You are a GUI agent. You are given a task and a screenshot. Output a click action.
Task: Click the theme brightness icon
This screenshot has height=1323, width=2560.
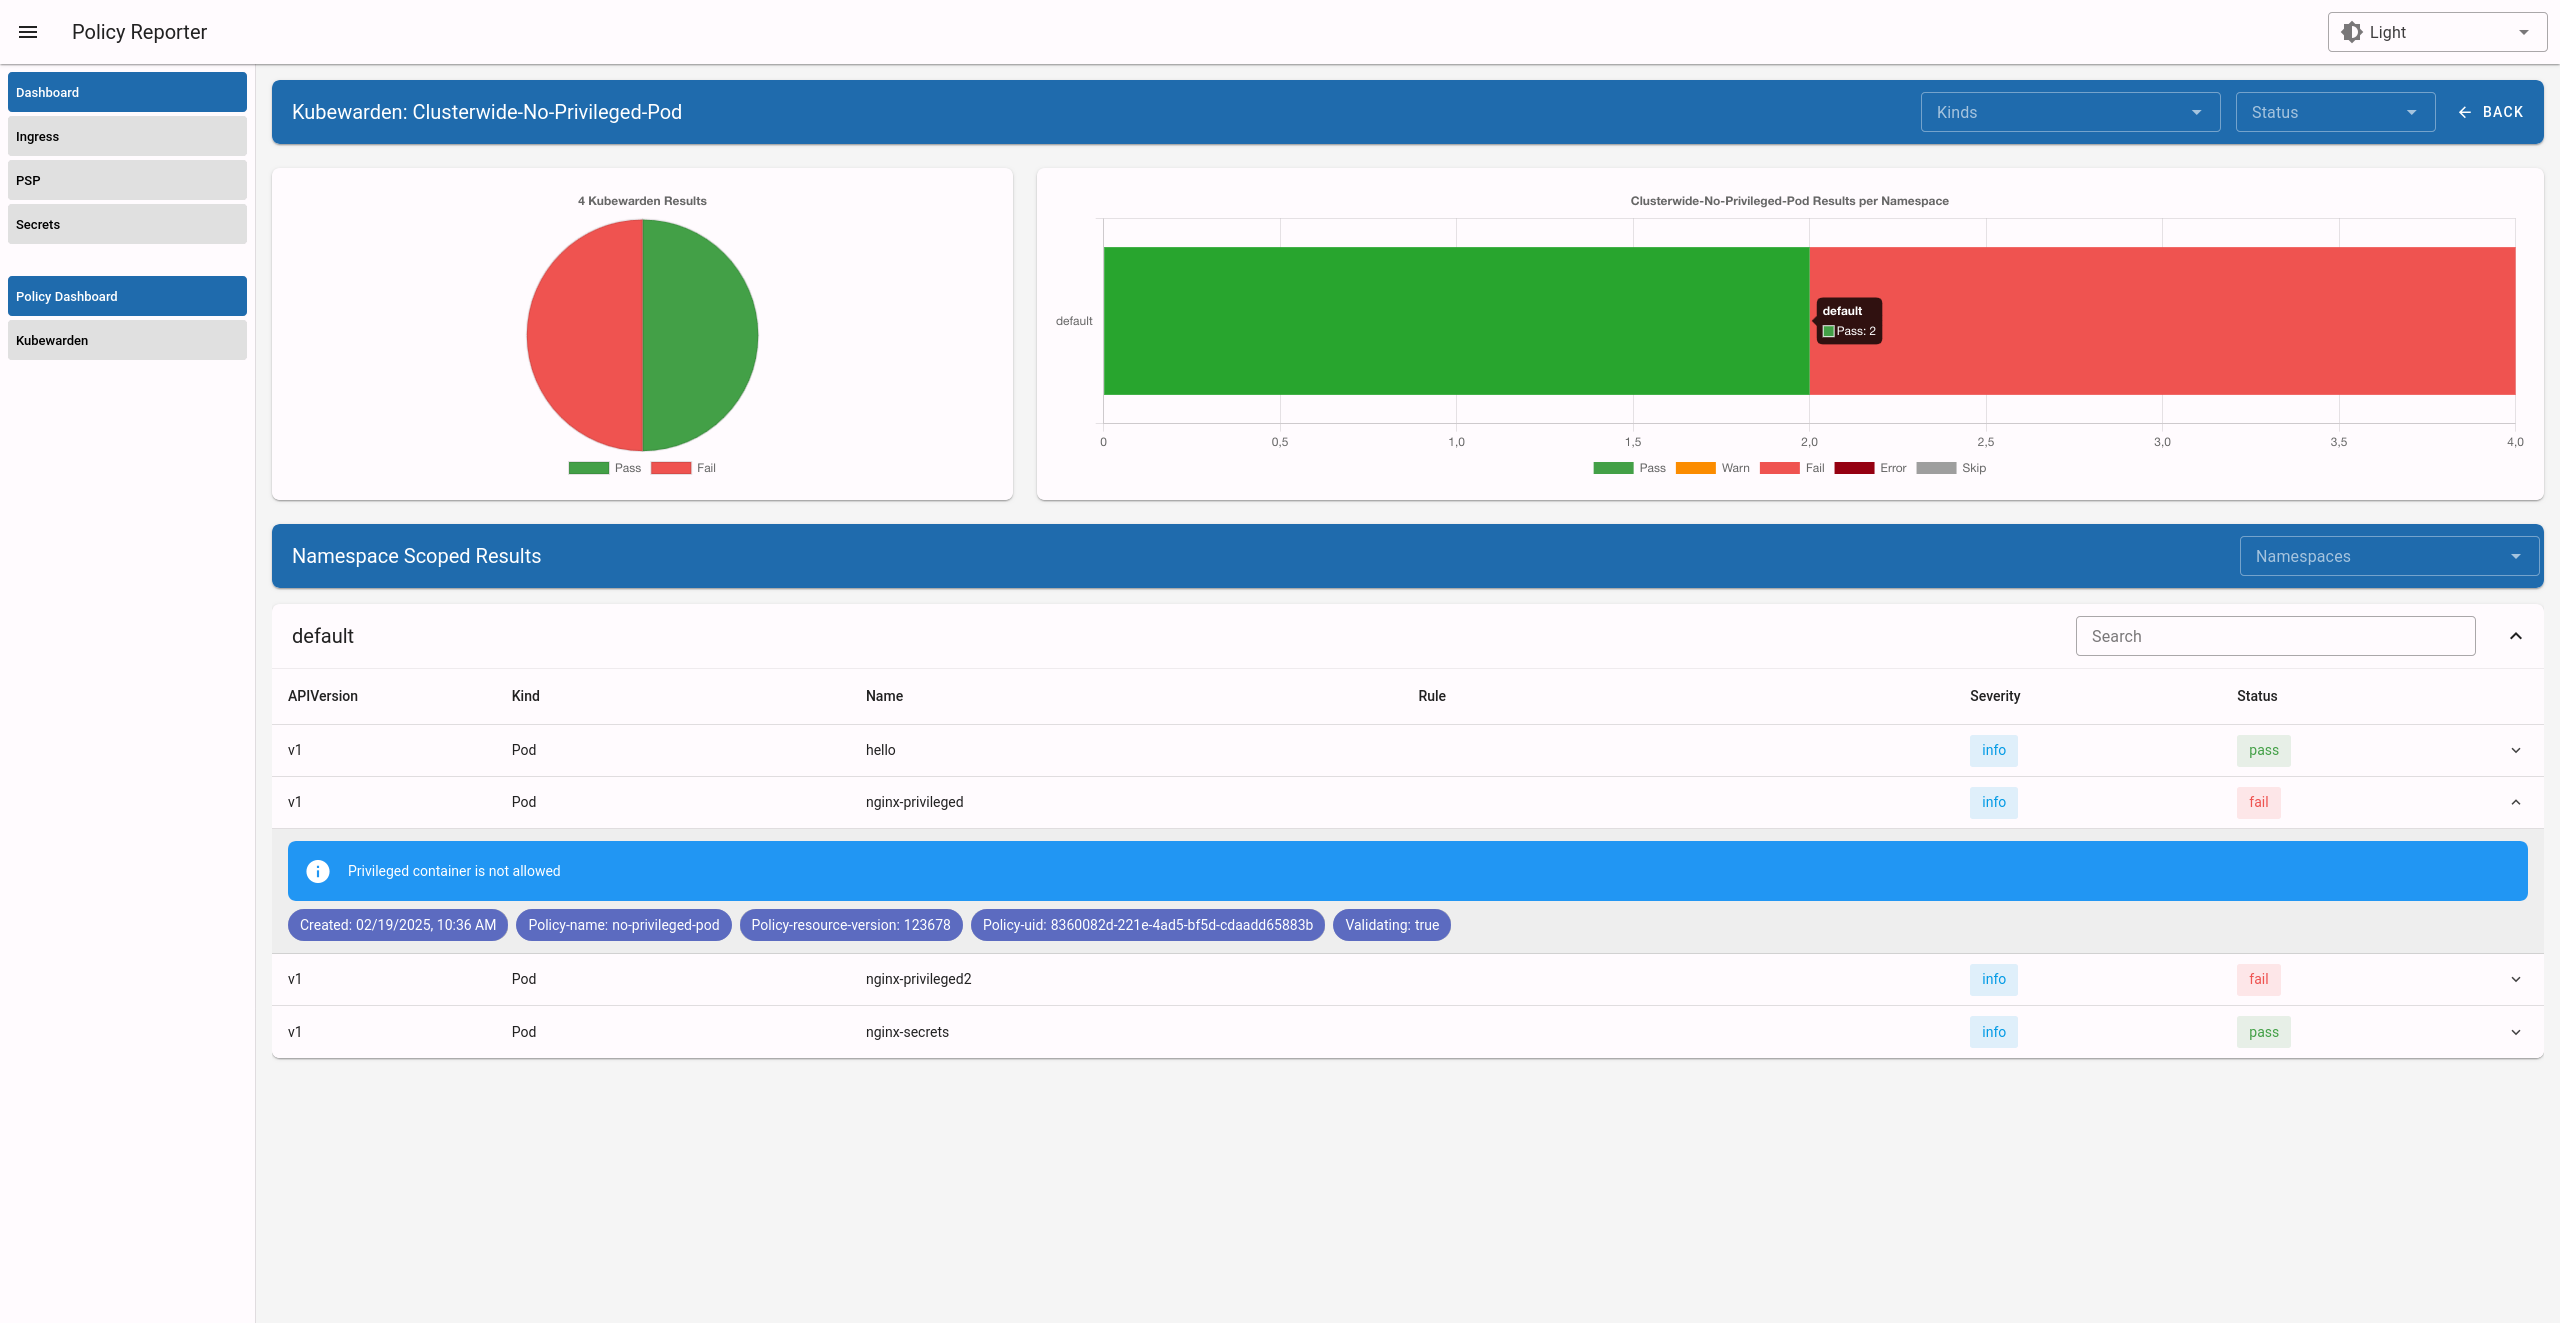click(x=2352, y=32)
